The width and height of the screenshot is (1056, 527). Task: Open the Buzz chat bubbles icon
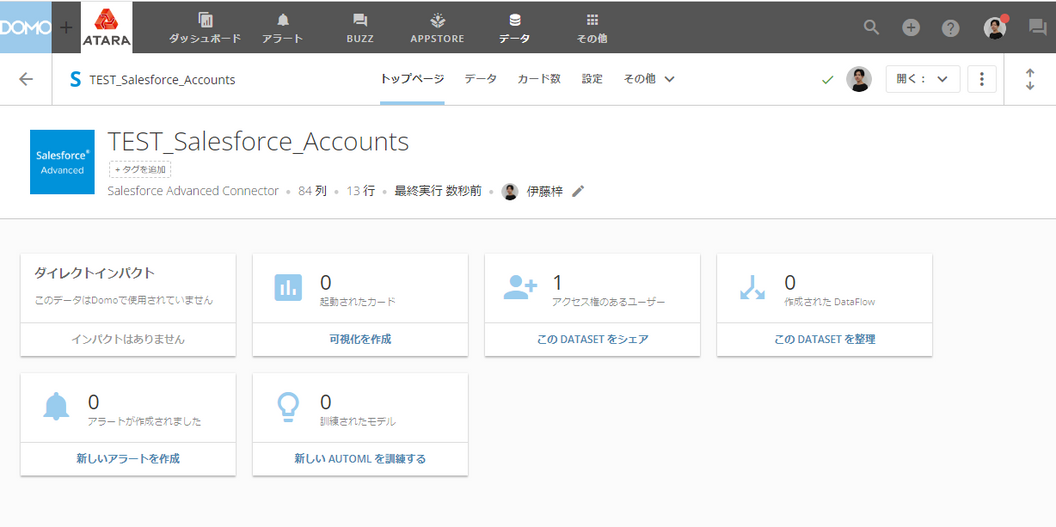click(x=1036, y=28)
